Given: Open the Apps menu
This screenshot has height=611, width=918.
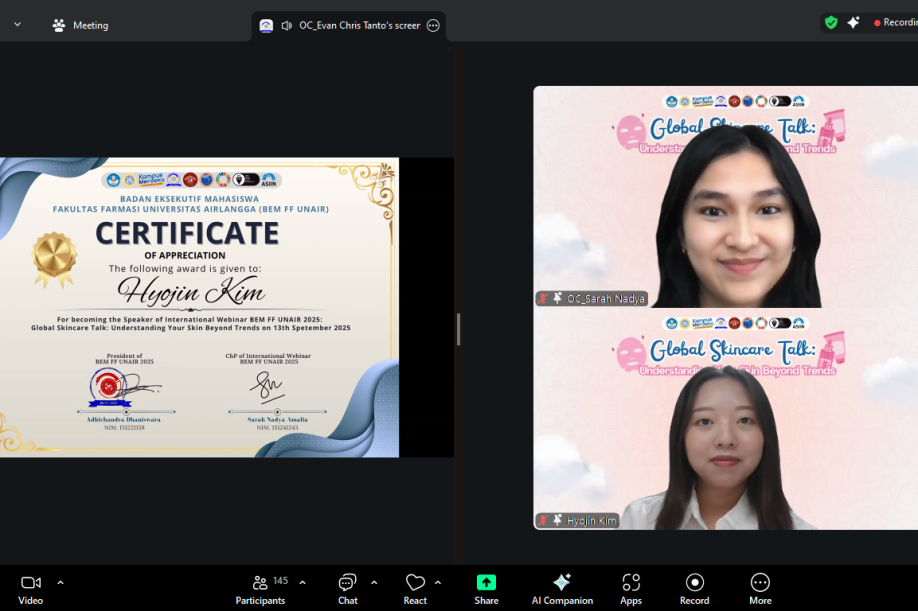Looking at the screenshot, I should point(631,589).
